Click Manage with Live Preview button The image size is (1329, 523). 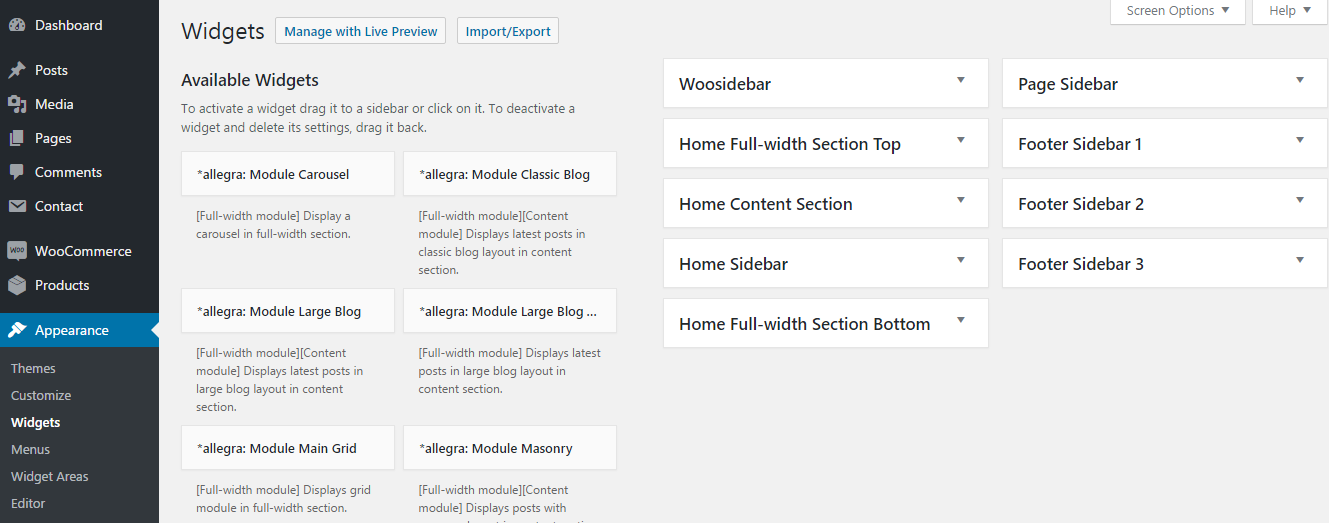(360, 31)
